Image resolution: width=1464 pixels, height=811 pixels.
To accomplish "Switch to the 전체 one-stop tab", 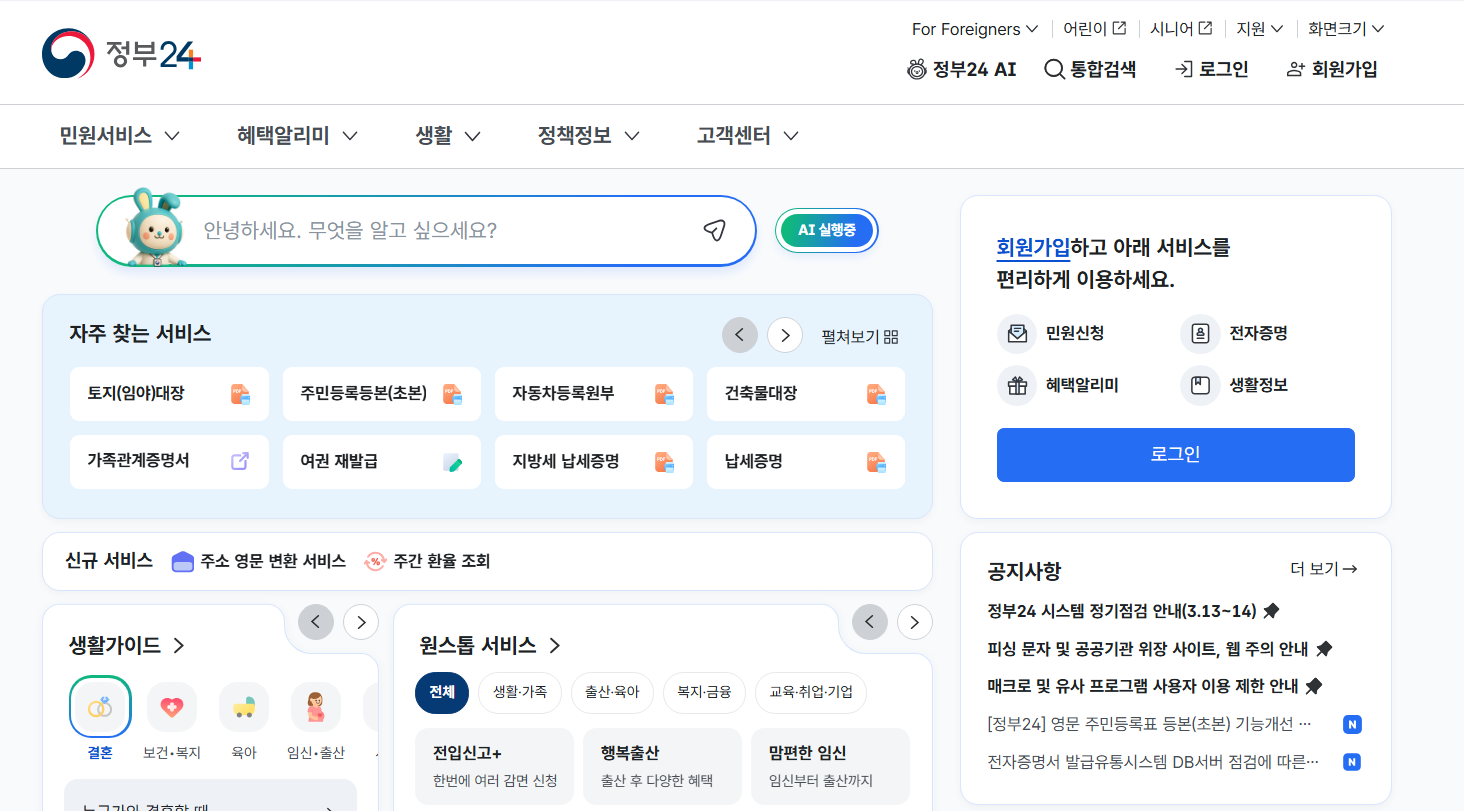I will (x=442, y=693).
